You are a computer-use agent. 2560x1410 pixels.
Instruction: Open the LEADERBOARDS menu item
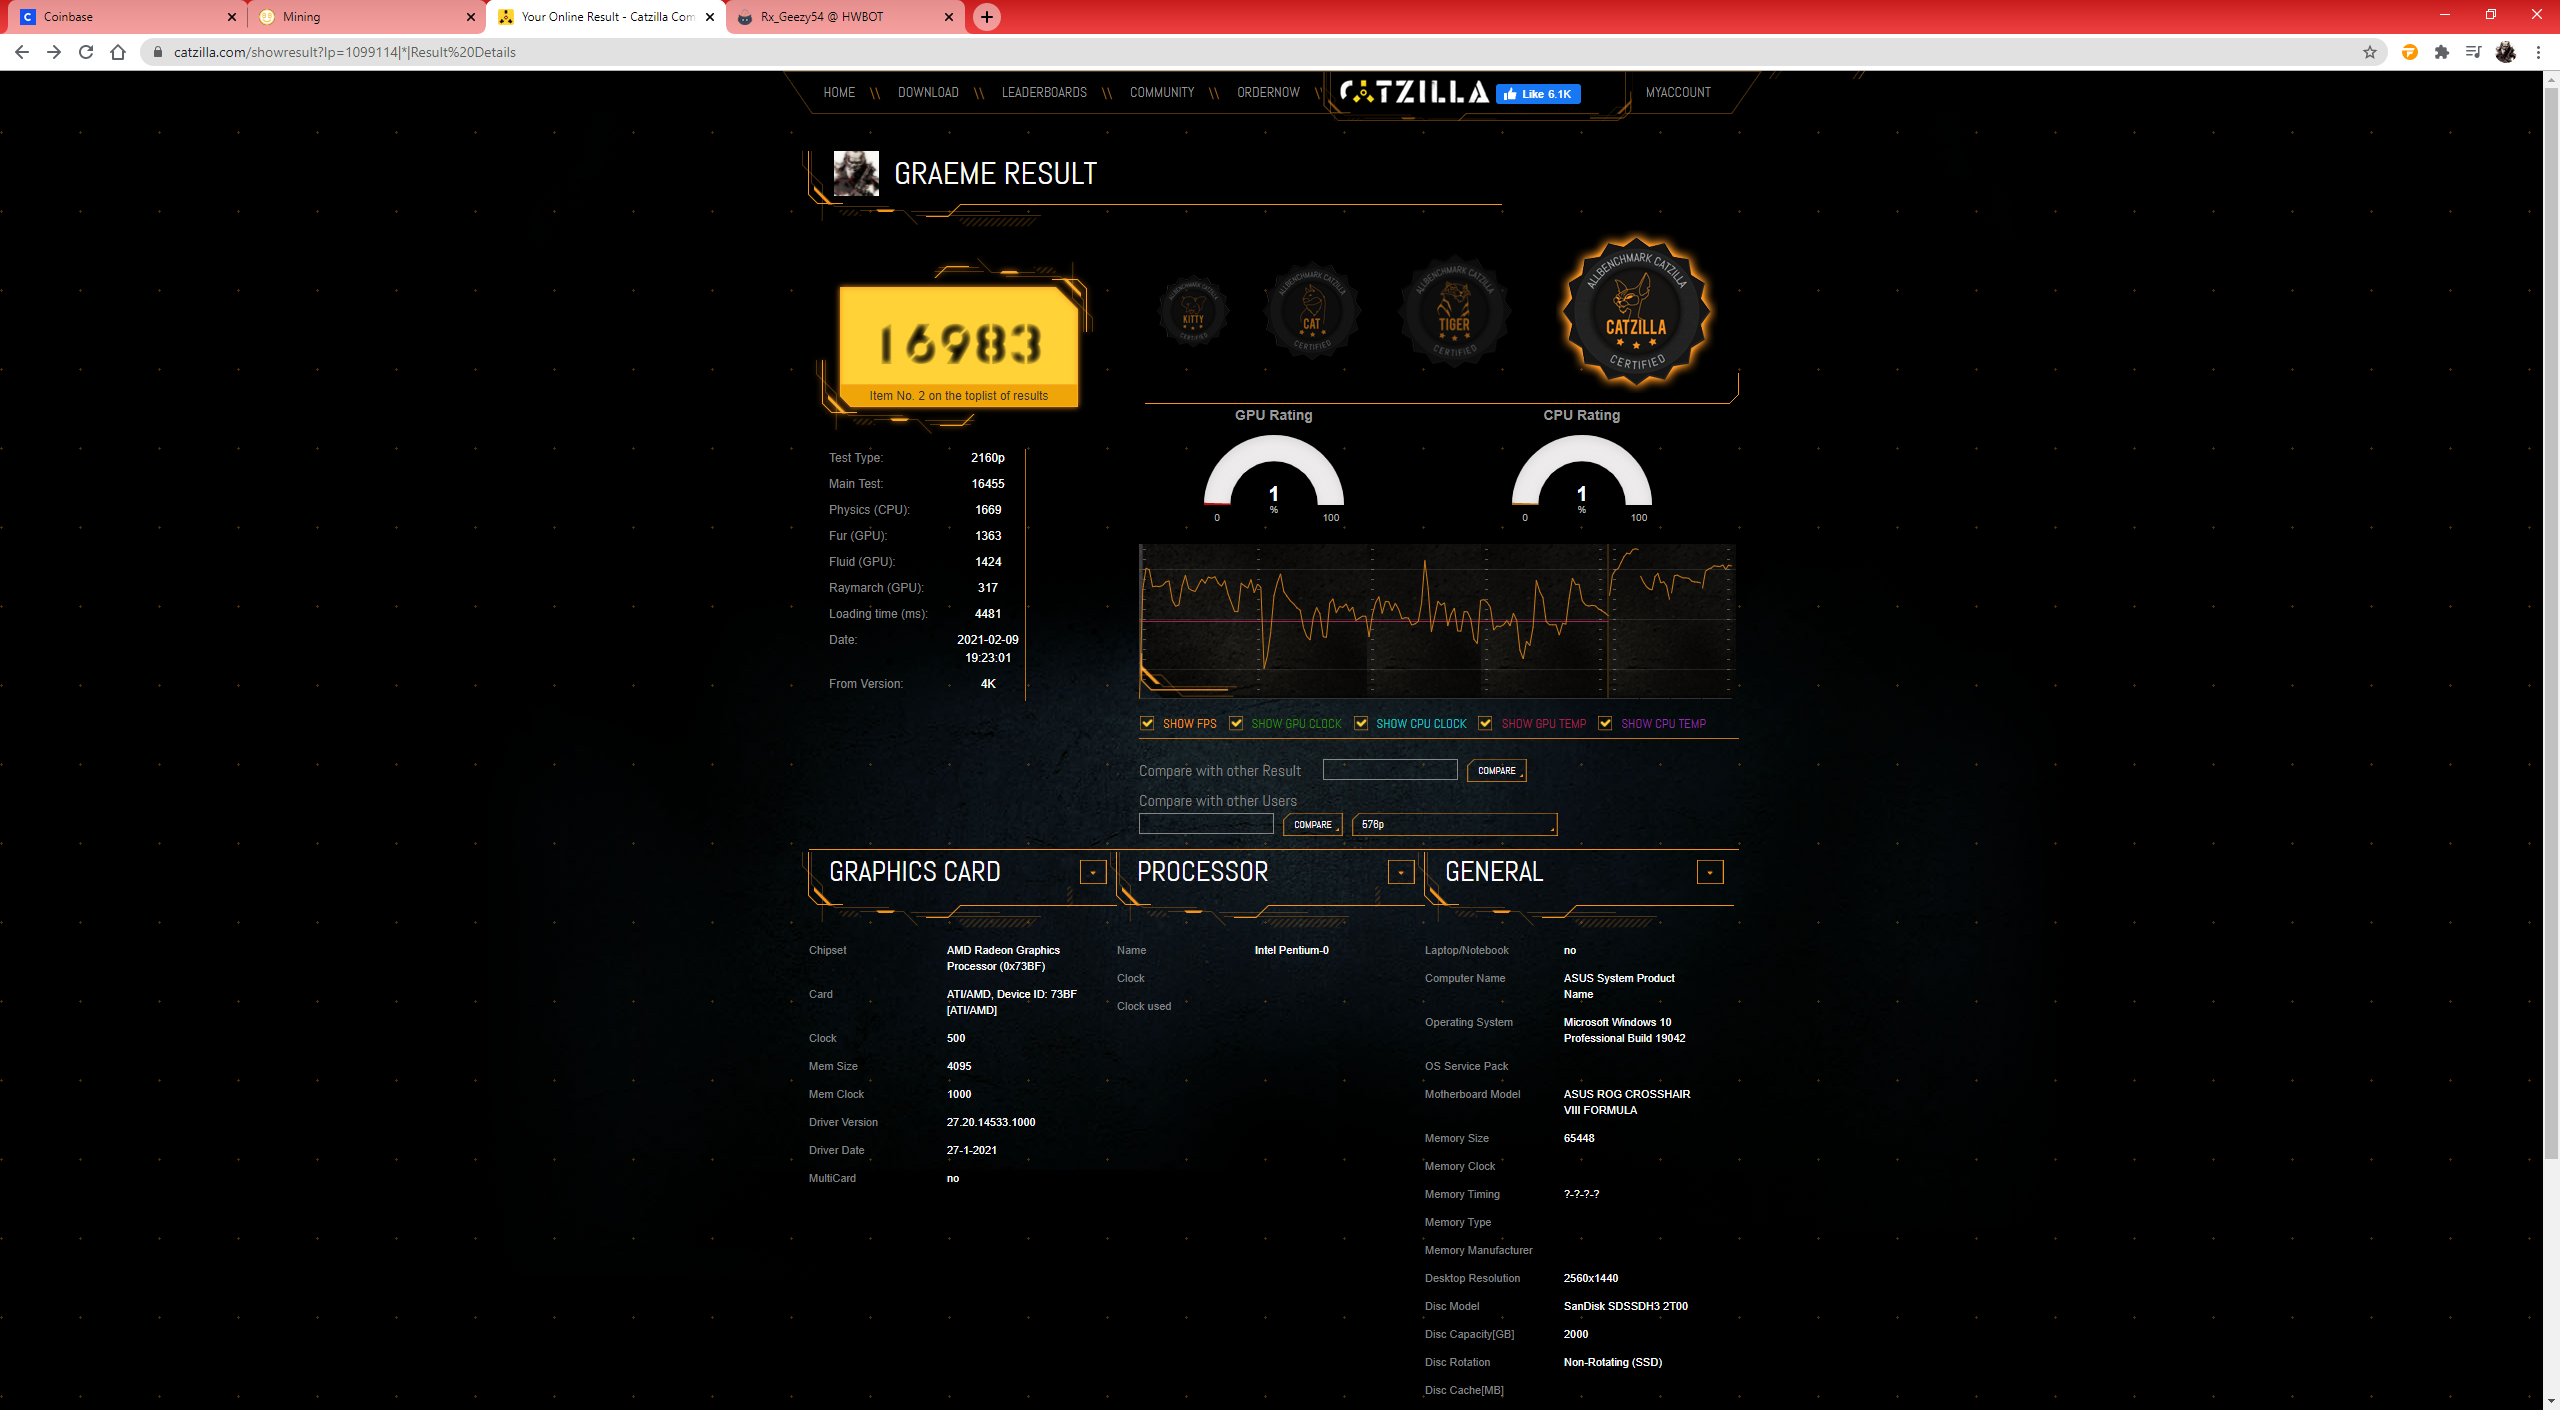[1044, 92]
